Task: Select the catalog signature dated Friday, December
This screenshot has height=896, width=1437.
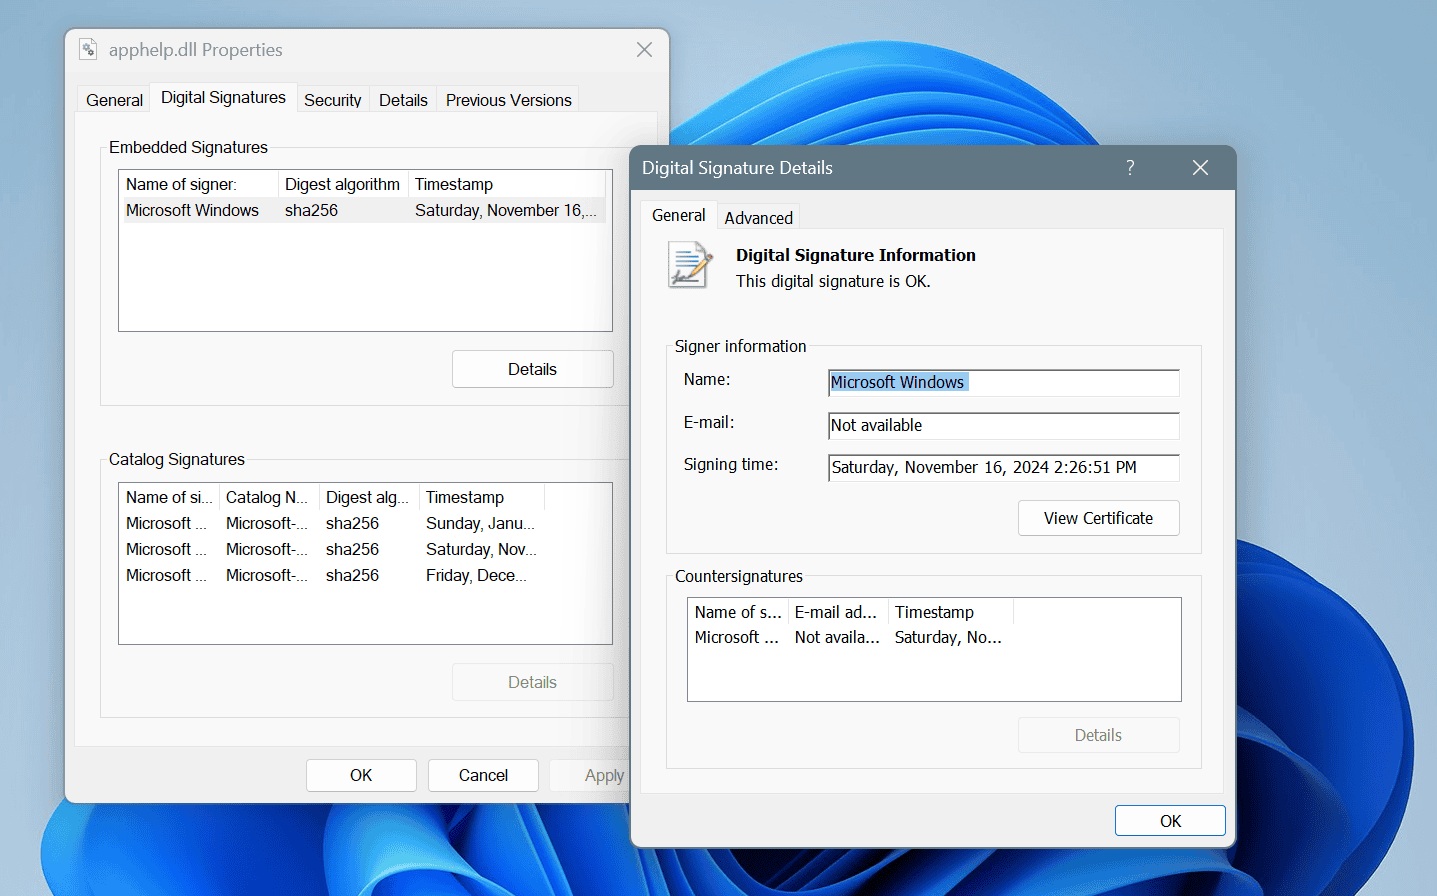Action: [x=364, y=575]
